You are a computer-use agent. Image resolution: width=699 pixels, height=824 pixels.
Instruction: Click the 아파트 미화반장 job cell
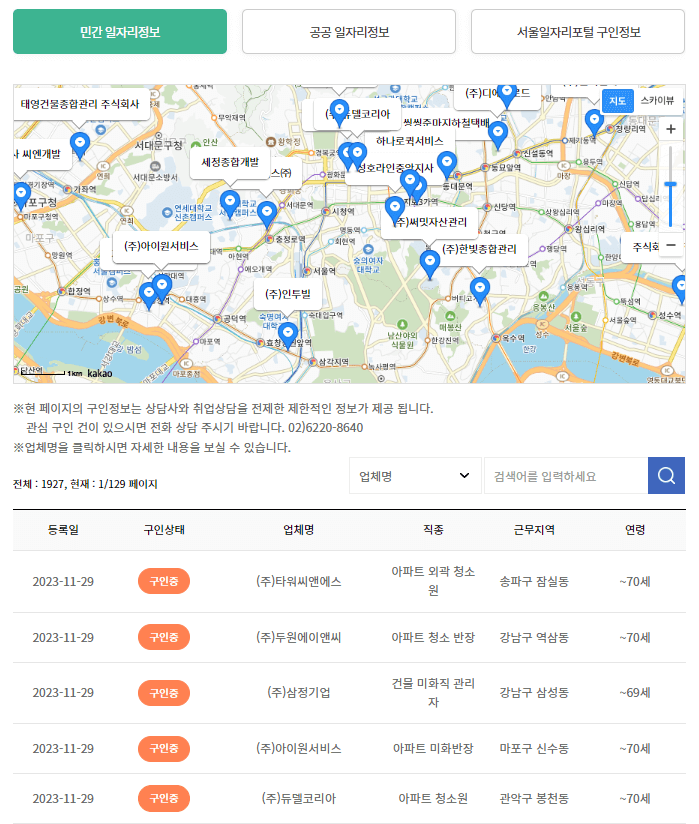pyautogui.click(x=433, y=748)
